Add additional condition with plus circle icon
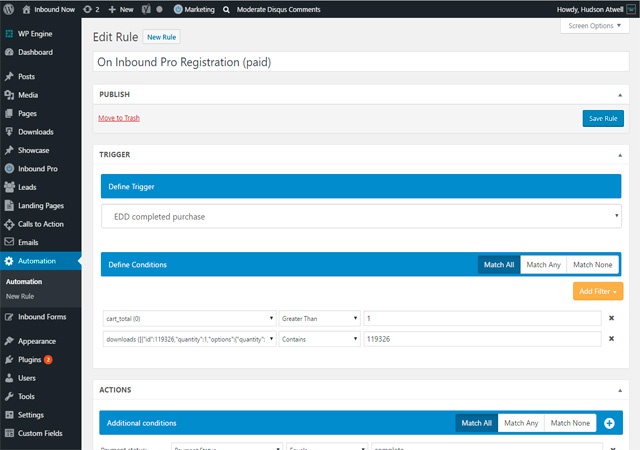 tap(609, 423)
